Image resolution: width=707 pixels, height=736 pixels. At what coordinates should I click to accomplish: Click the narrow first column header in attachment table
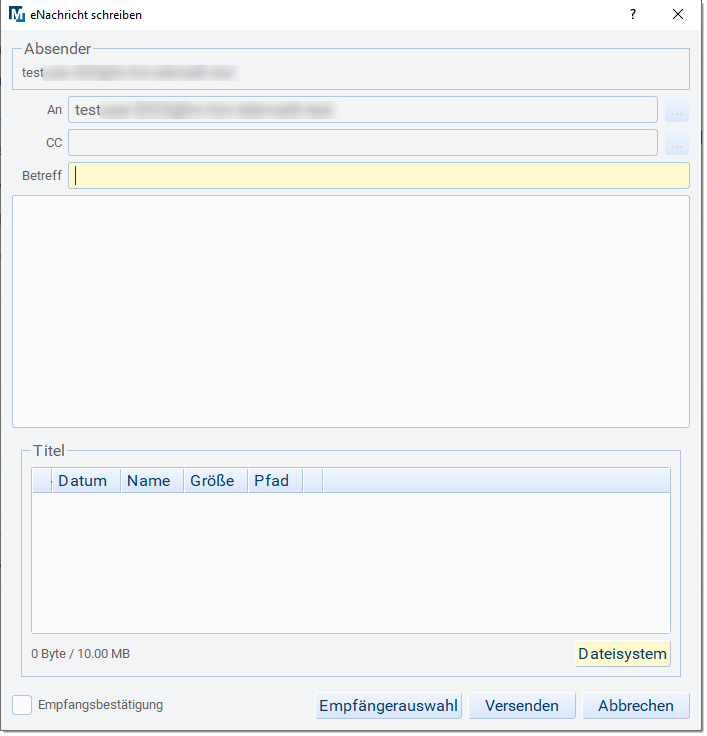pyautogui.click(x=42, y=481)
